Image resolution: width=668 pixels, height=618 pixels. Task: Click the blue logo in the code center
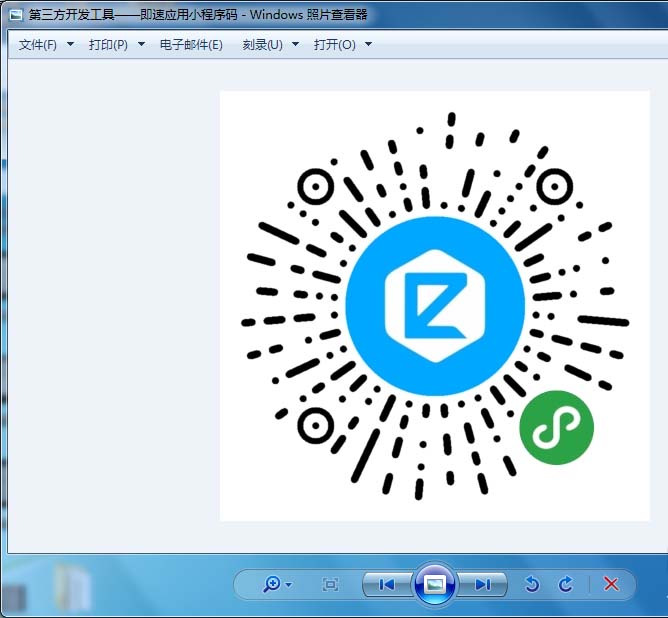(435, 306)
